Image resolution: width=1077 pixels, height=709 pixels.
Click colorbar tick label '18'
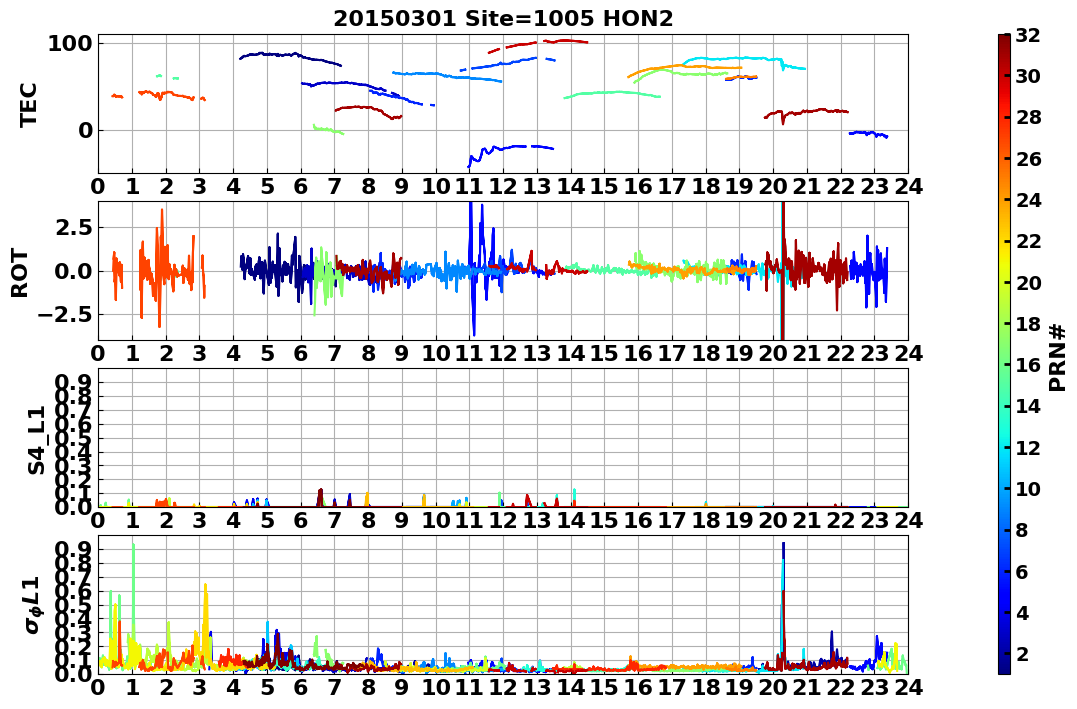pos(1028,324)
